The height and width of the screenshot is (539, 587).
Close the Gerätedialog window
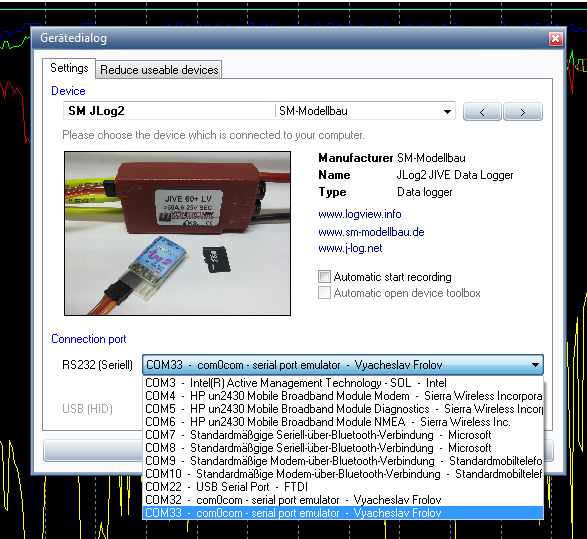click(x=556, y=38)
